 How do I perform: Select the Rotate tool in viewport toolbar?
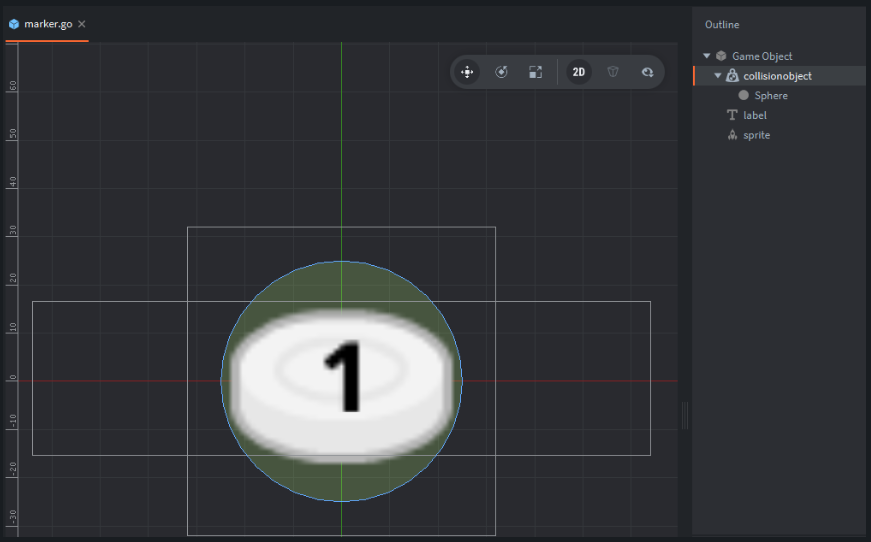pyautogui.click(x=501, y=72)
